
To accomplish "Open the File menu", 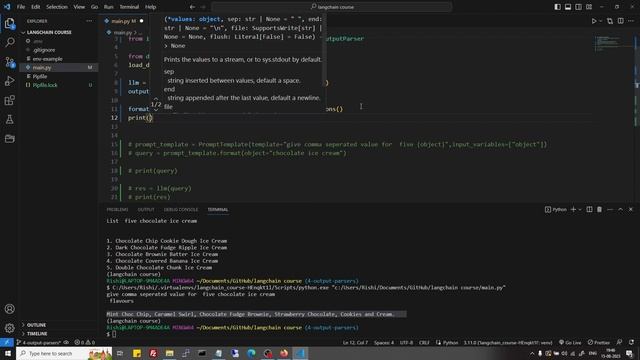I will point(21,7).
